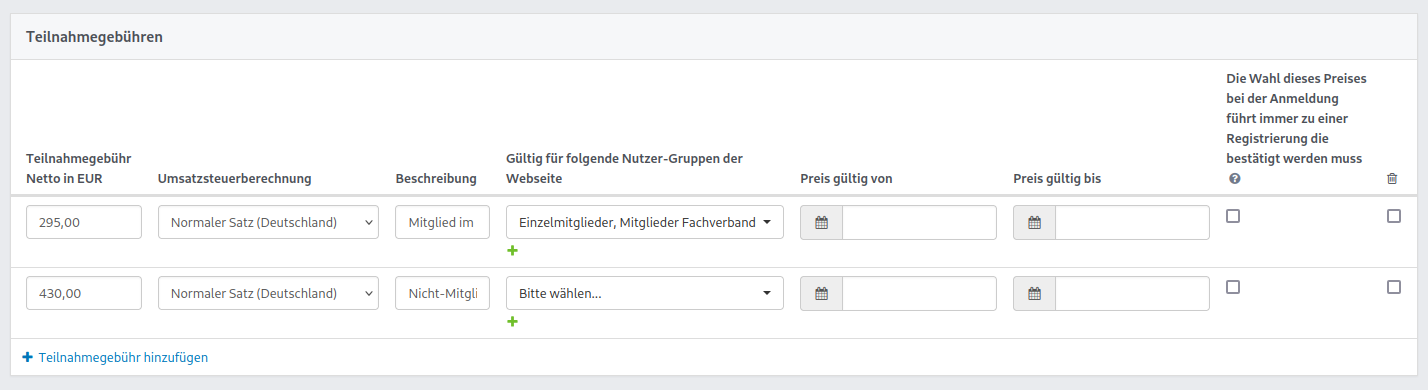1428x390 pixels.
Task: Enable confirmation-required checkbox for 430,00 fee
Action: click(x=1233, y=287)
